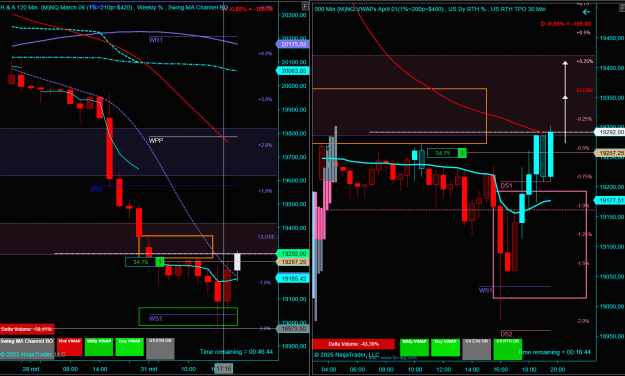Toggle US ETH OR in the right chart
This screenshot has width=625, height=376.
pos(476,349)
